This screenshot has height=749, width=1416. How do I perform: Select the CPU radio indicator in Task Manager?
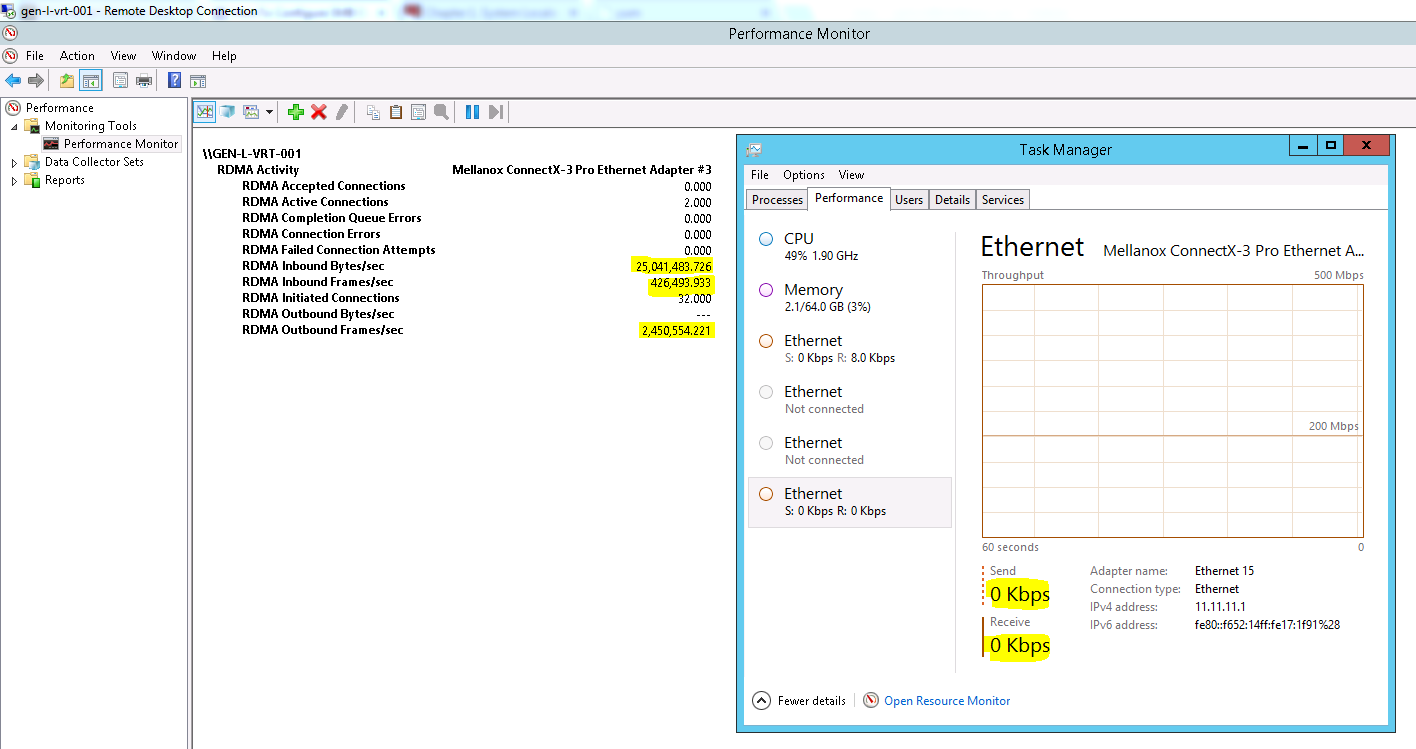[x=765, y=238]
